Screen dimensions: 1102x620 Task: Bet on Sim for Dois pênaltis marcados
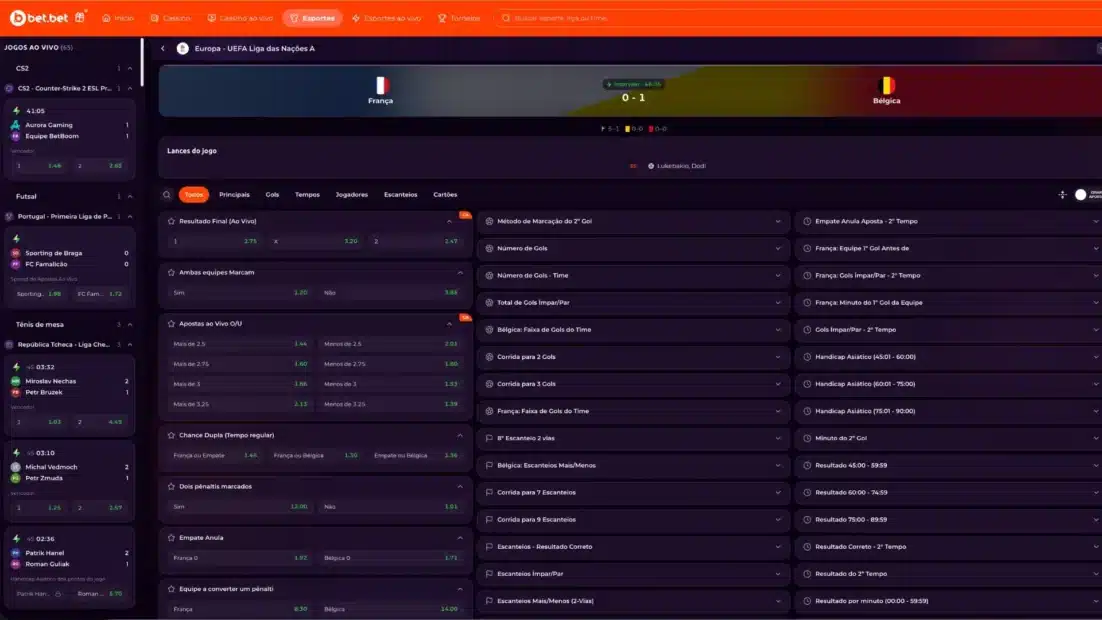point(240,507)
